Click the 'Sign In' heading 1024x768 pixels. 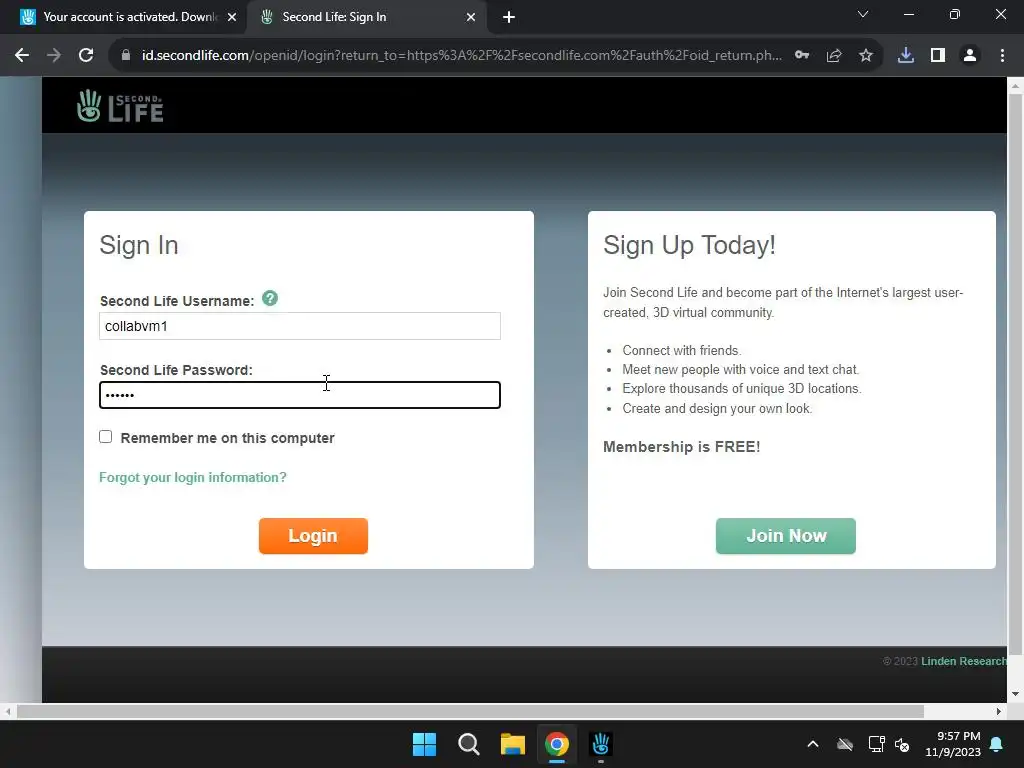point(139,246)
